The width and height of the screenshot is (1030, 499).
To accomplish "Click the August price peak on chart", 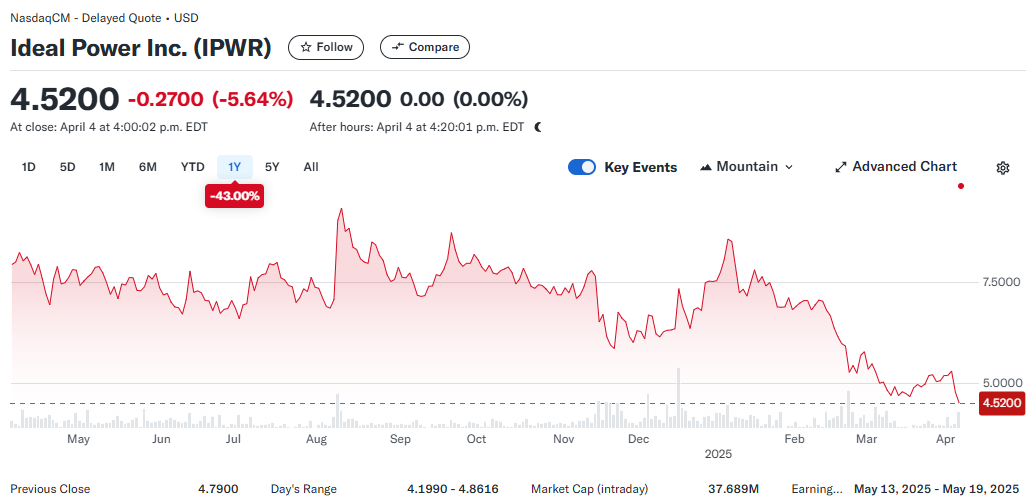I will click(x=340, y=209).
